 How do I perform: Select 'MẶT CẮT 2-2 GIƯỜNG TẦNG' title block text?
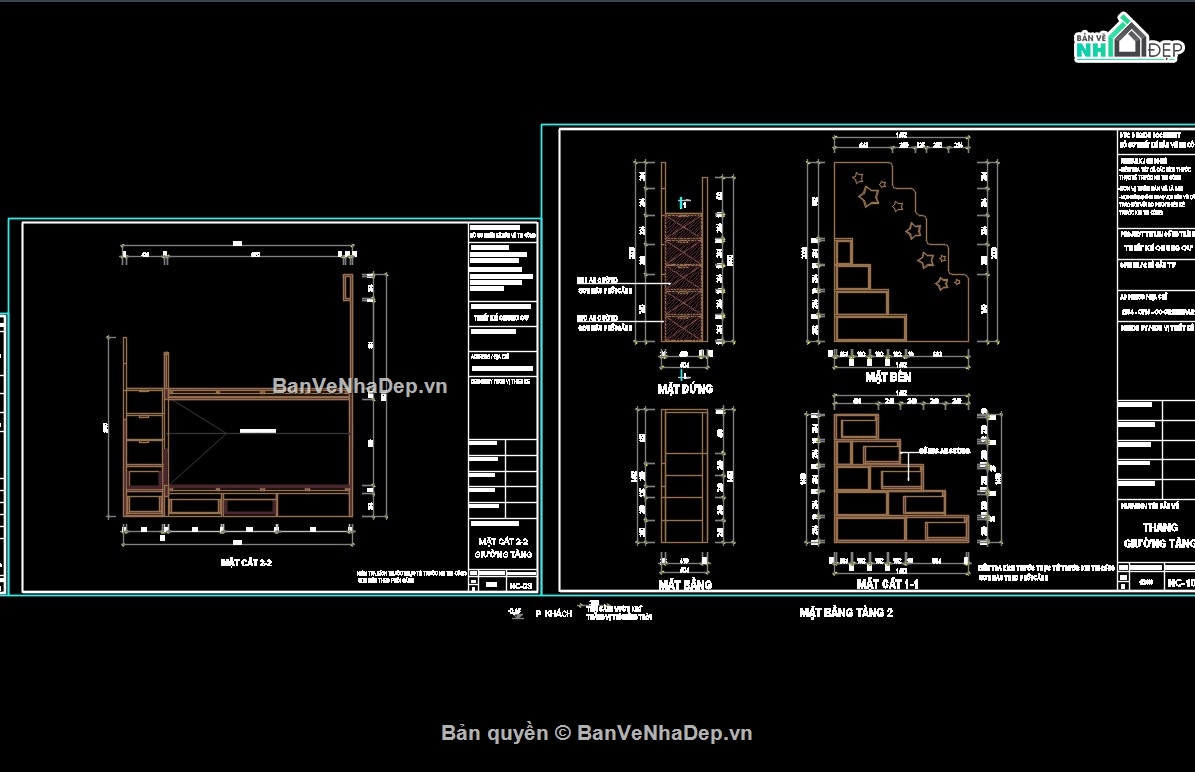pos(503,548)
